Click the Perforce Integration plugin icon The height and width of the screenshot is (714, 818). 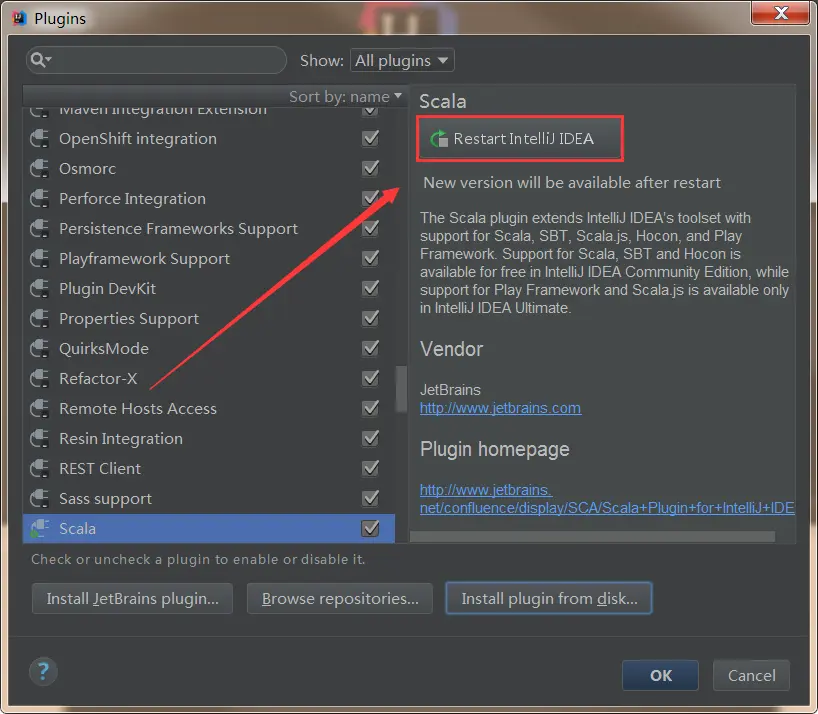(40, 199)
